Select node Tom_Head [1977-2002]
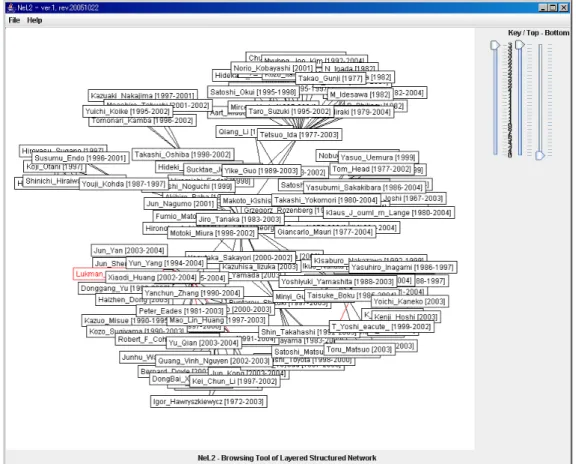 pos(371,169)
